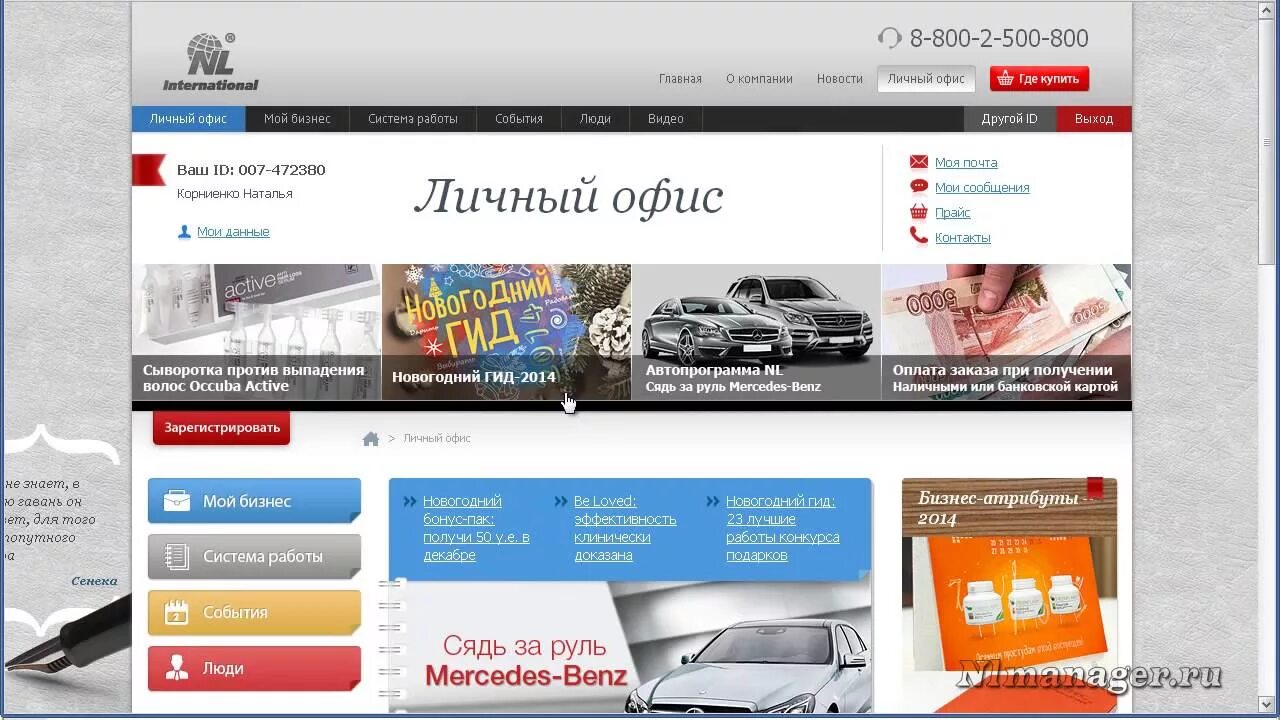Open Моя почта link

[966, 162]
